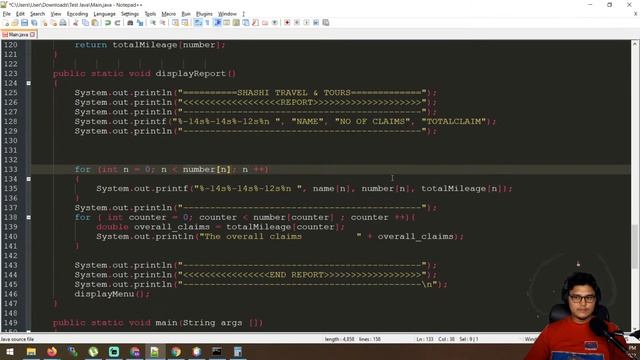Screen dimensions: 640x360
Task: Click 'Java source file' in status bar
Action: point(17,339)
